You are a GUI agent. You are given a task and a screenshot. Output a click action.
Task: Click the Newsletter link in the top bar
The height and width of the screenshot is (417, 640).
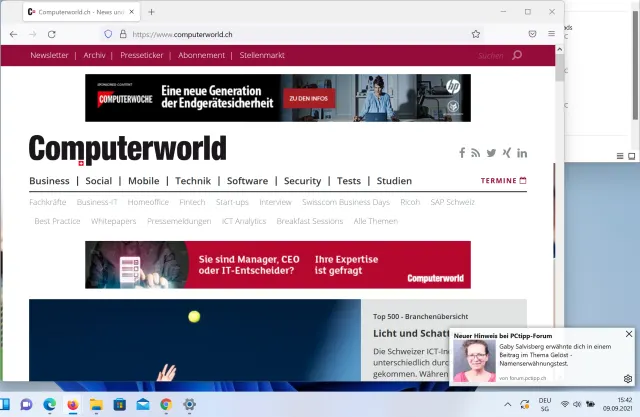click(x=49, y=56)
